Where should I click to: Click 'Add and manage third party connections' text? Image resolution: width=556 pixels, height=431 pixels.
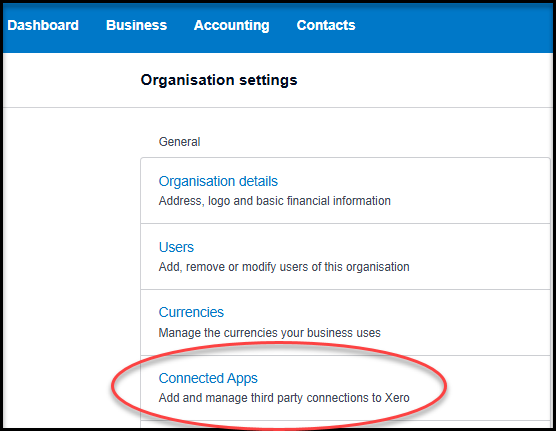point(284,398)
